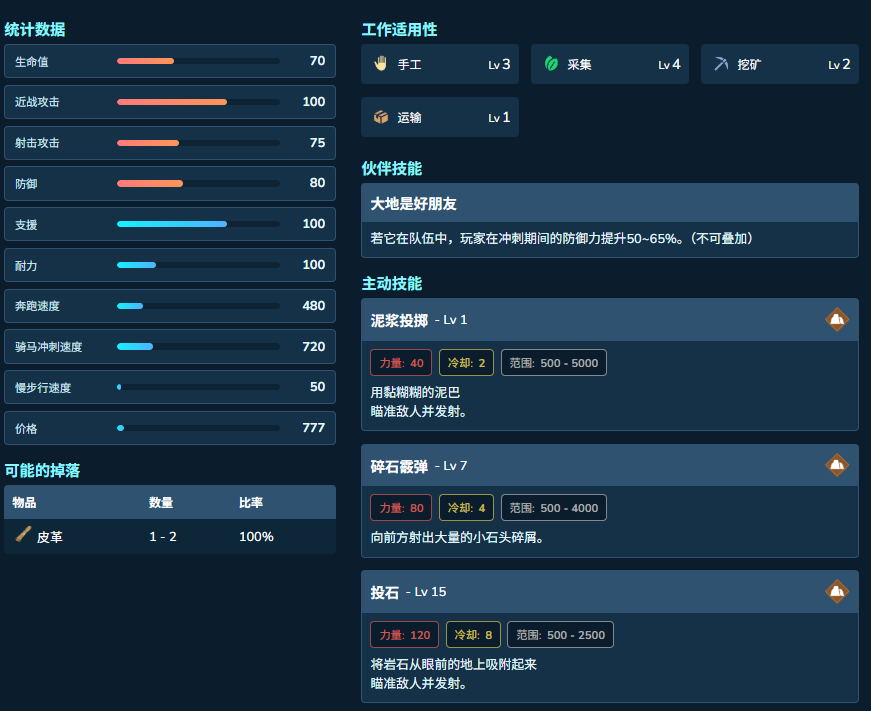Click the 冷却: 8 tag

[x=473, y=635]
